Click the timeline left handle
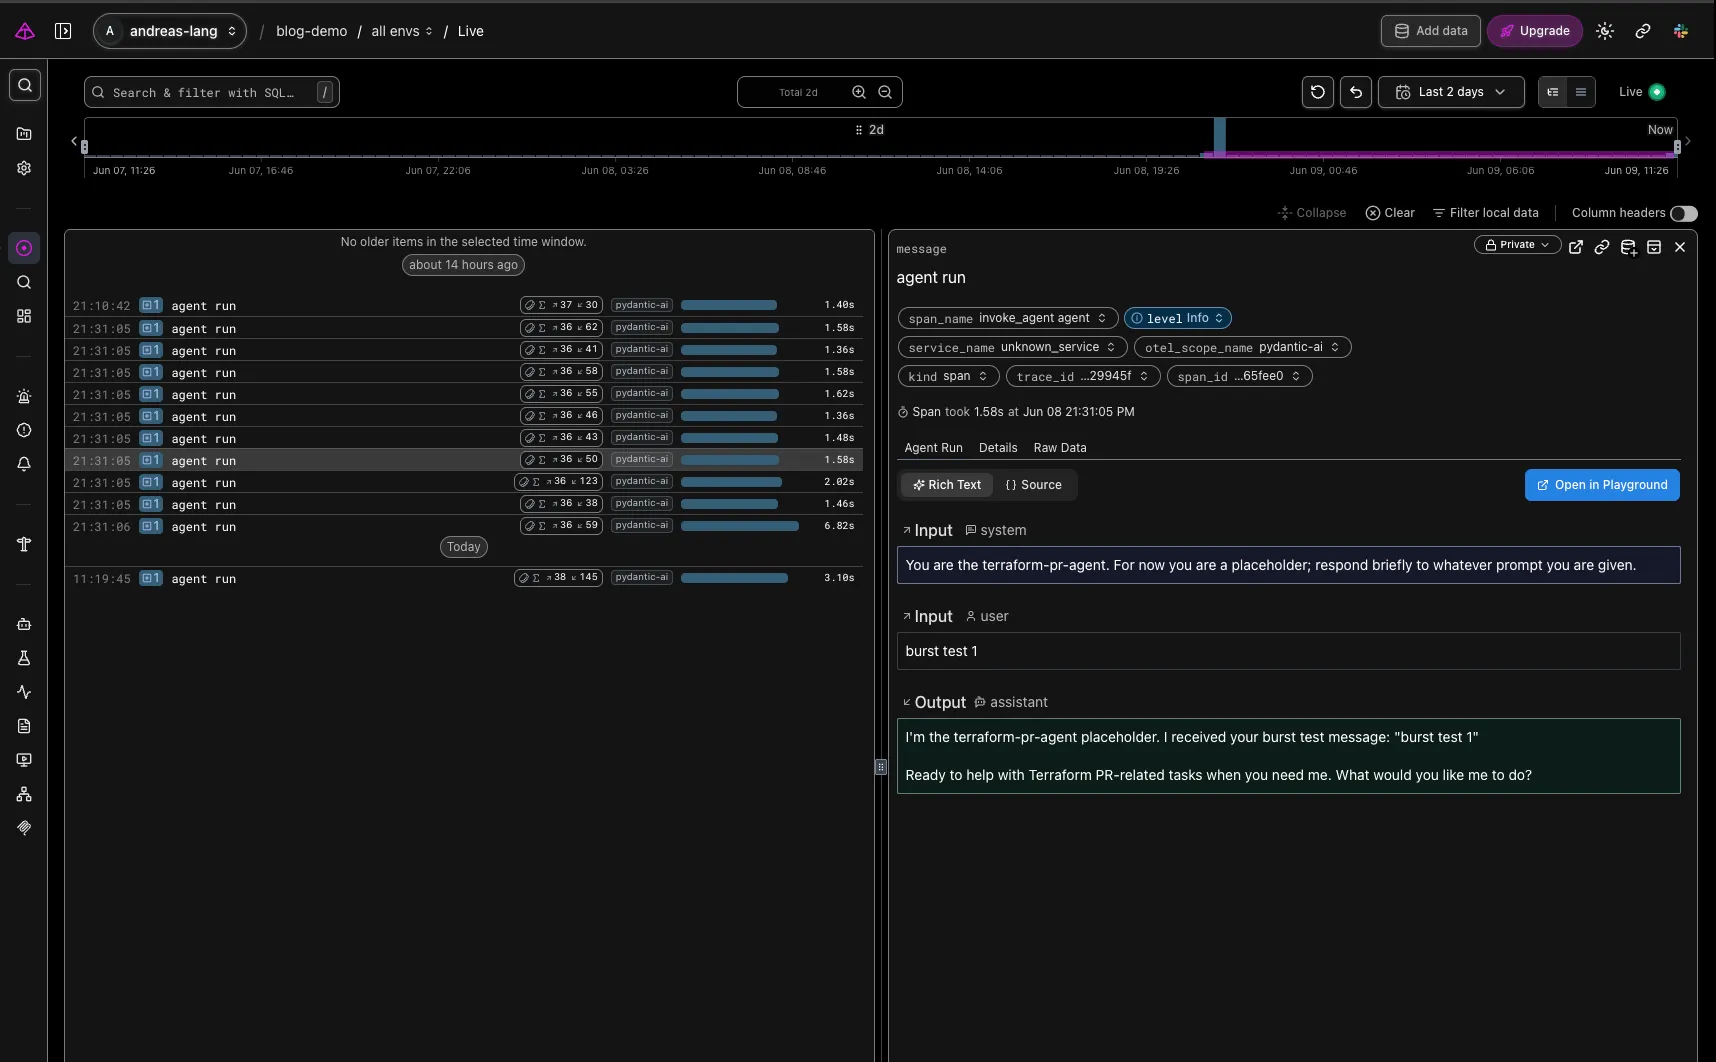The height and width of the screenshot is (1062, 1716). click(85, 147)
